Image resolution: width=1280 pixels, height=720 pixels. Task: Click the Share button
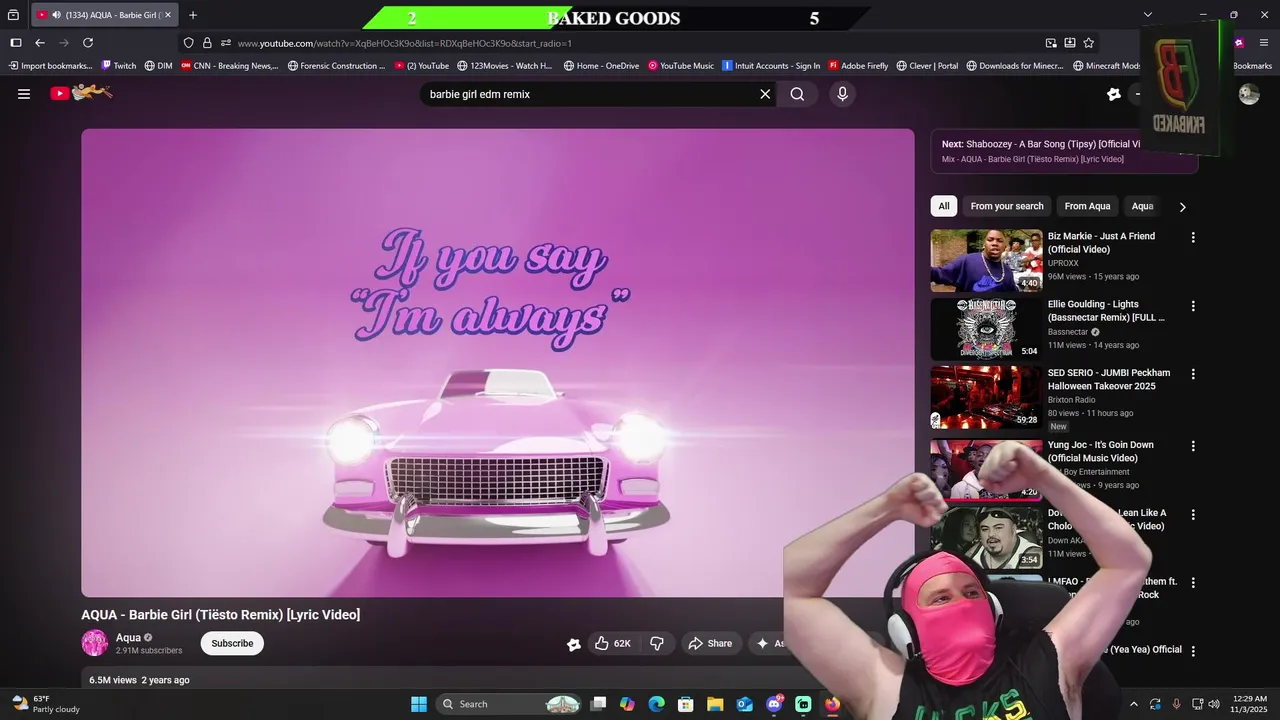coord(710,643)
